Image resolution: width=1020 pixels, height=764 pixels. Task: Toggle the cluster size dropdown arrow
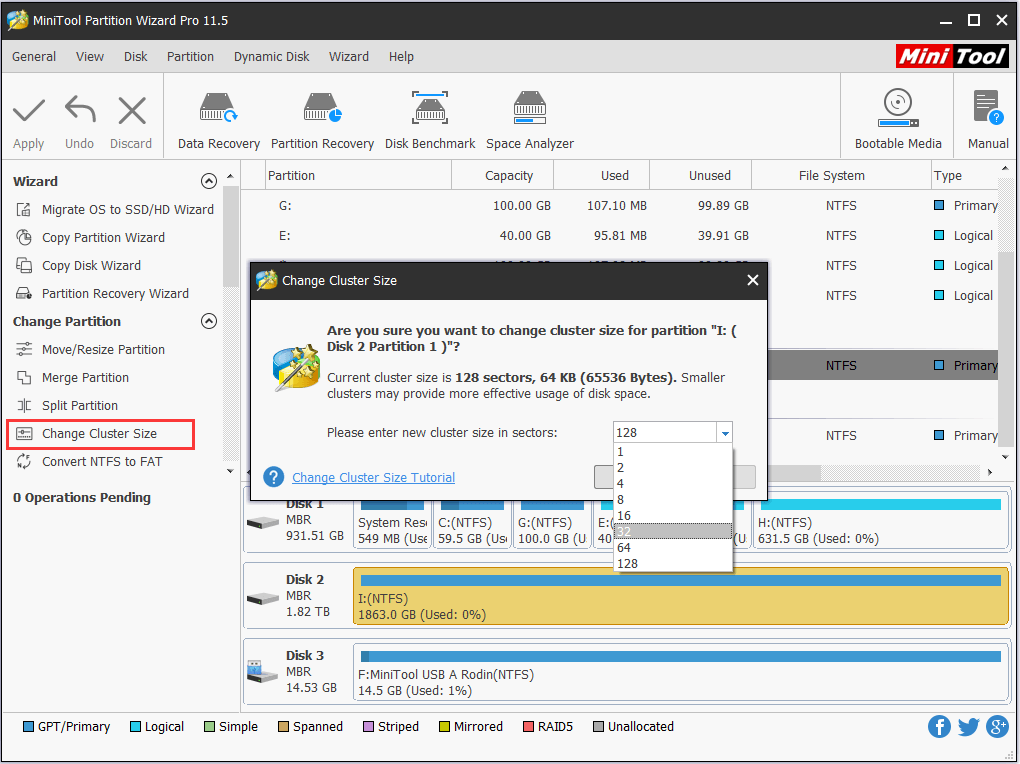(725, 433)
